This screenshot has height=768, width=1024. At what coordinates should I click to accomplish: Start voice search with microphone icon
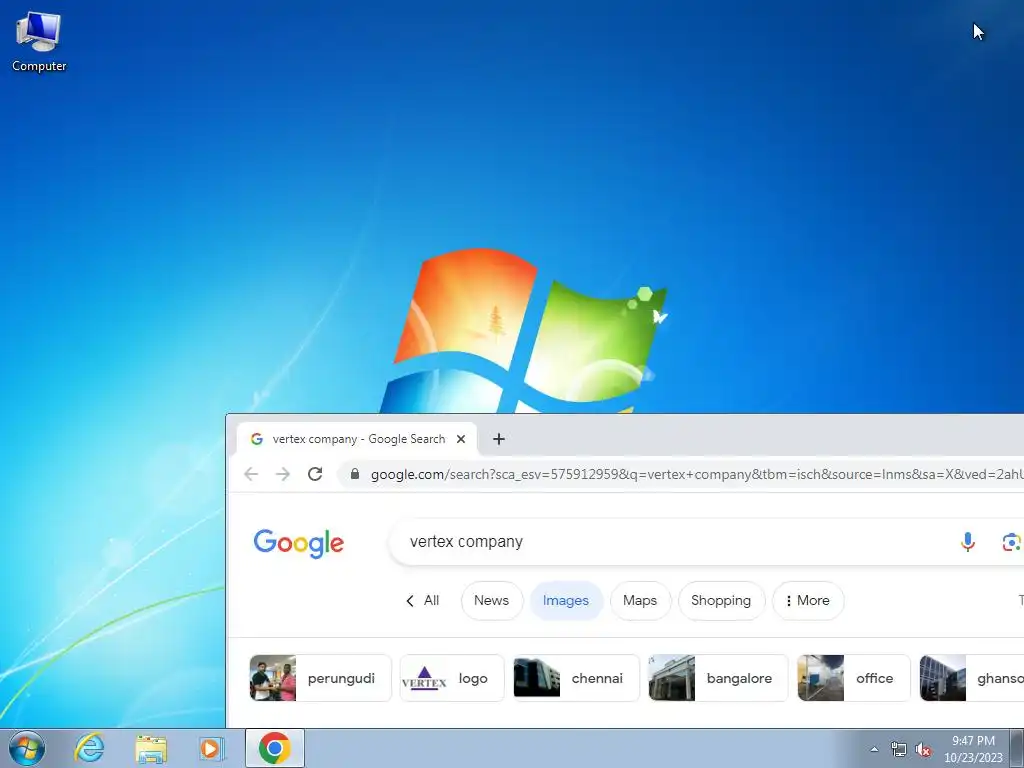(x=968, y=542)
